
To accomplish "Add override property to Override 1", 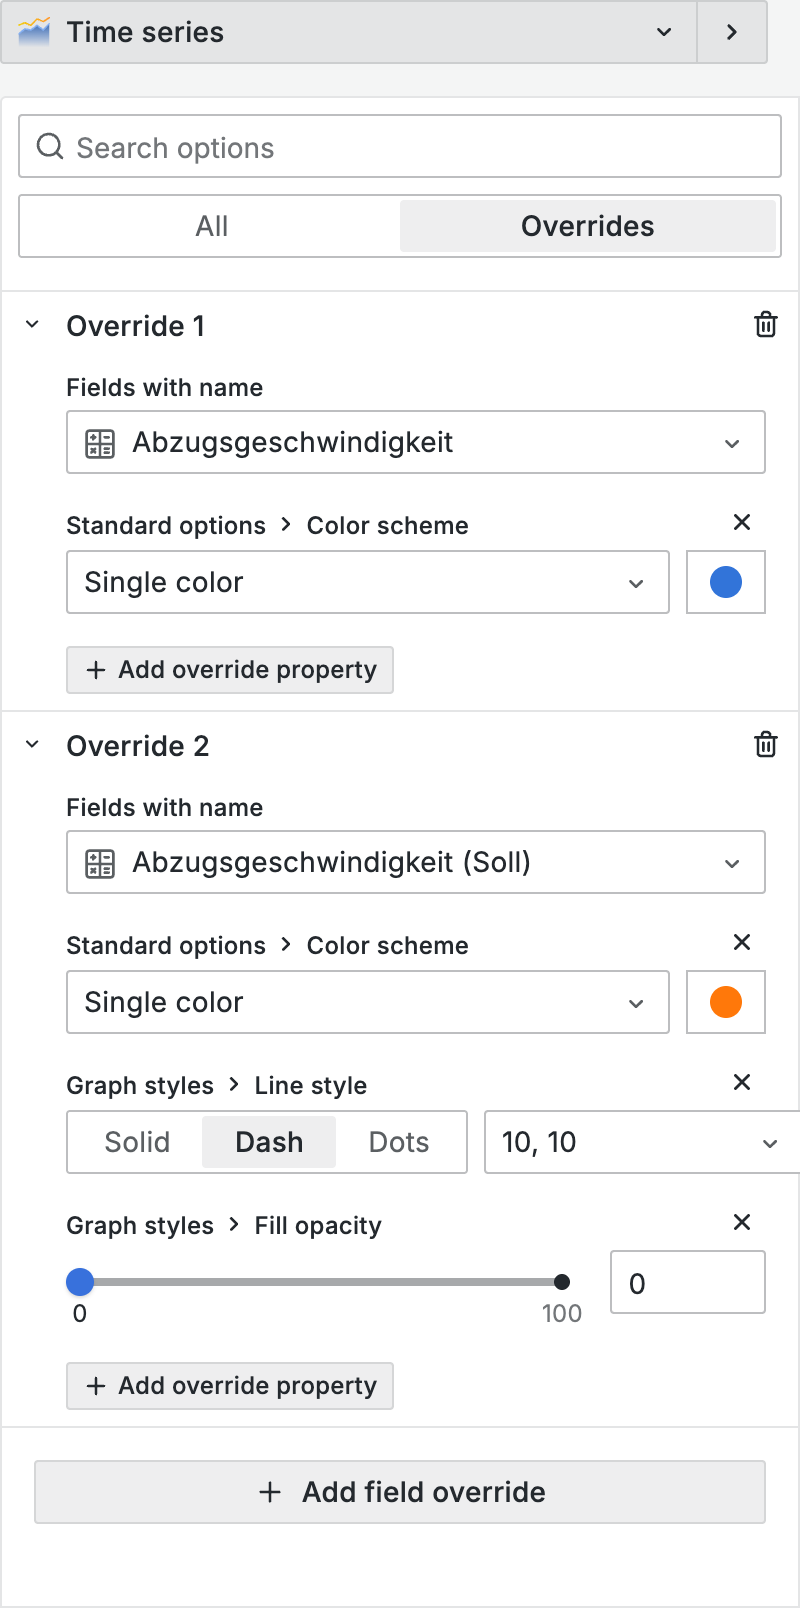I will point(230,670).
